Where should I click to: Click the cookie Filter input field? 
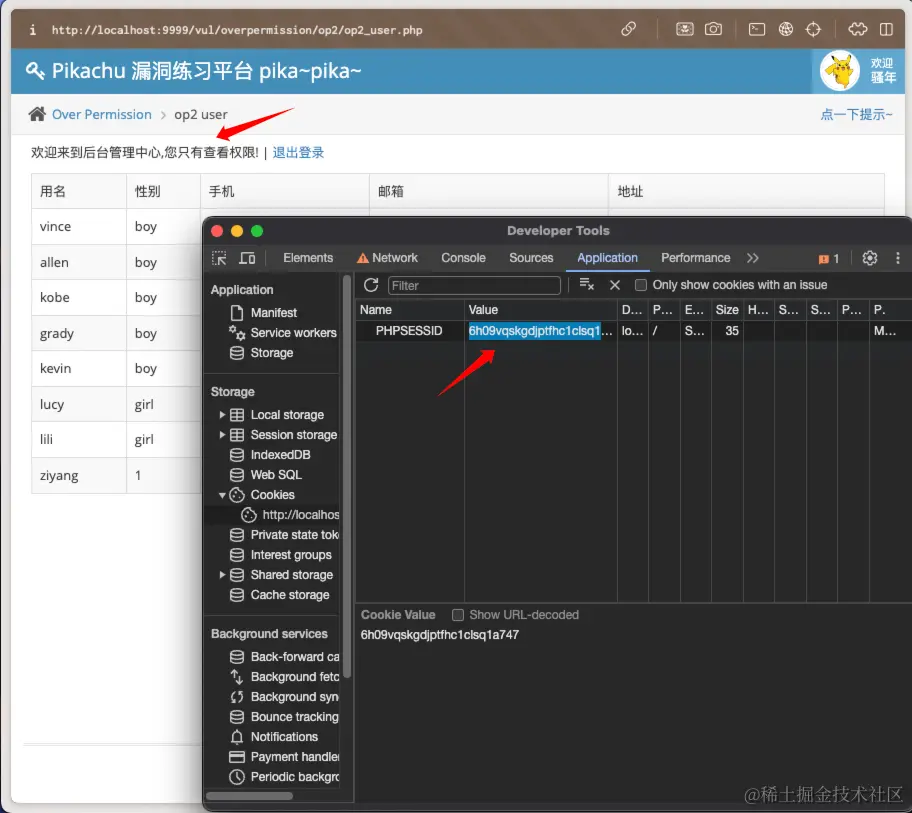coord(474,285)
